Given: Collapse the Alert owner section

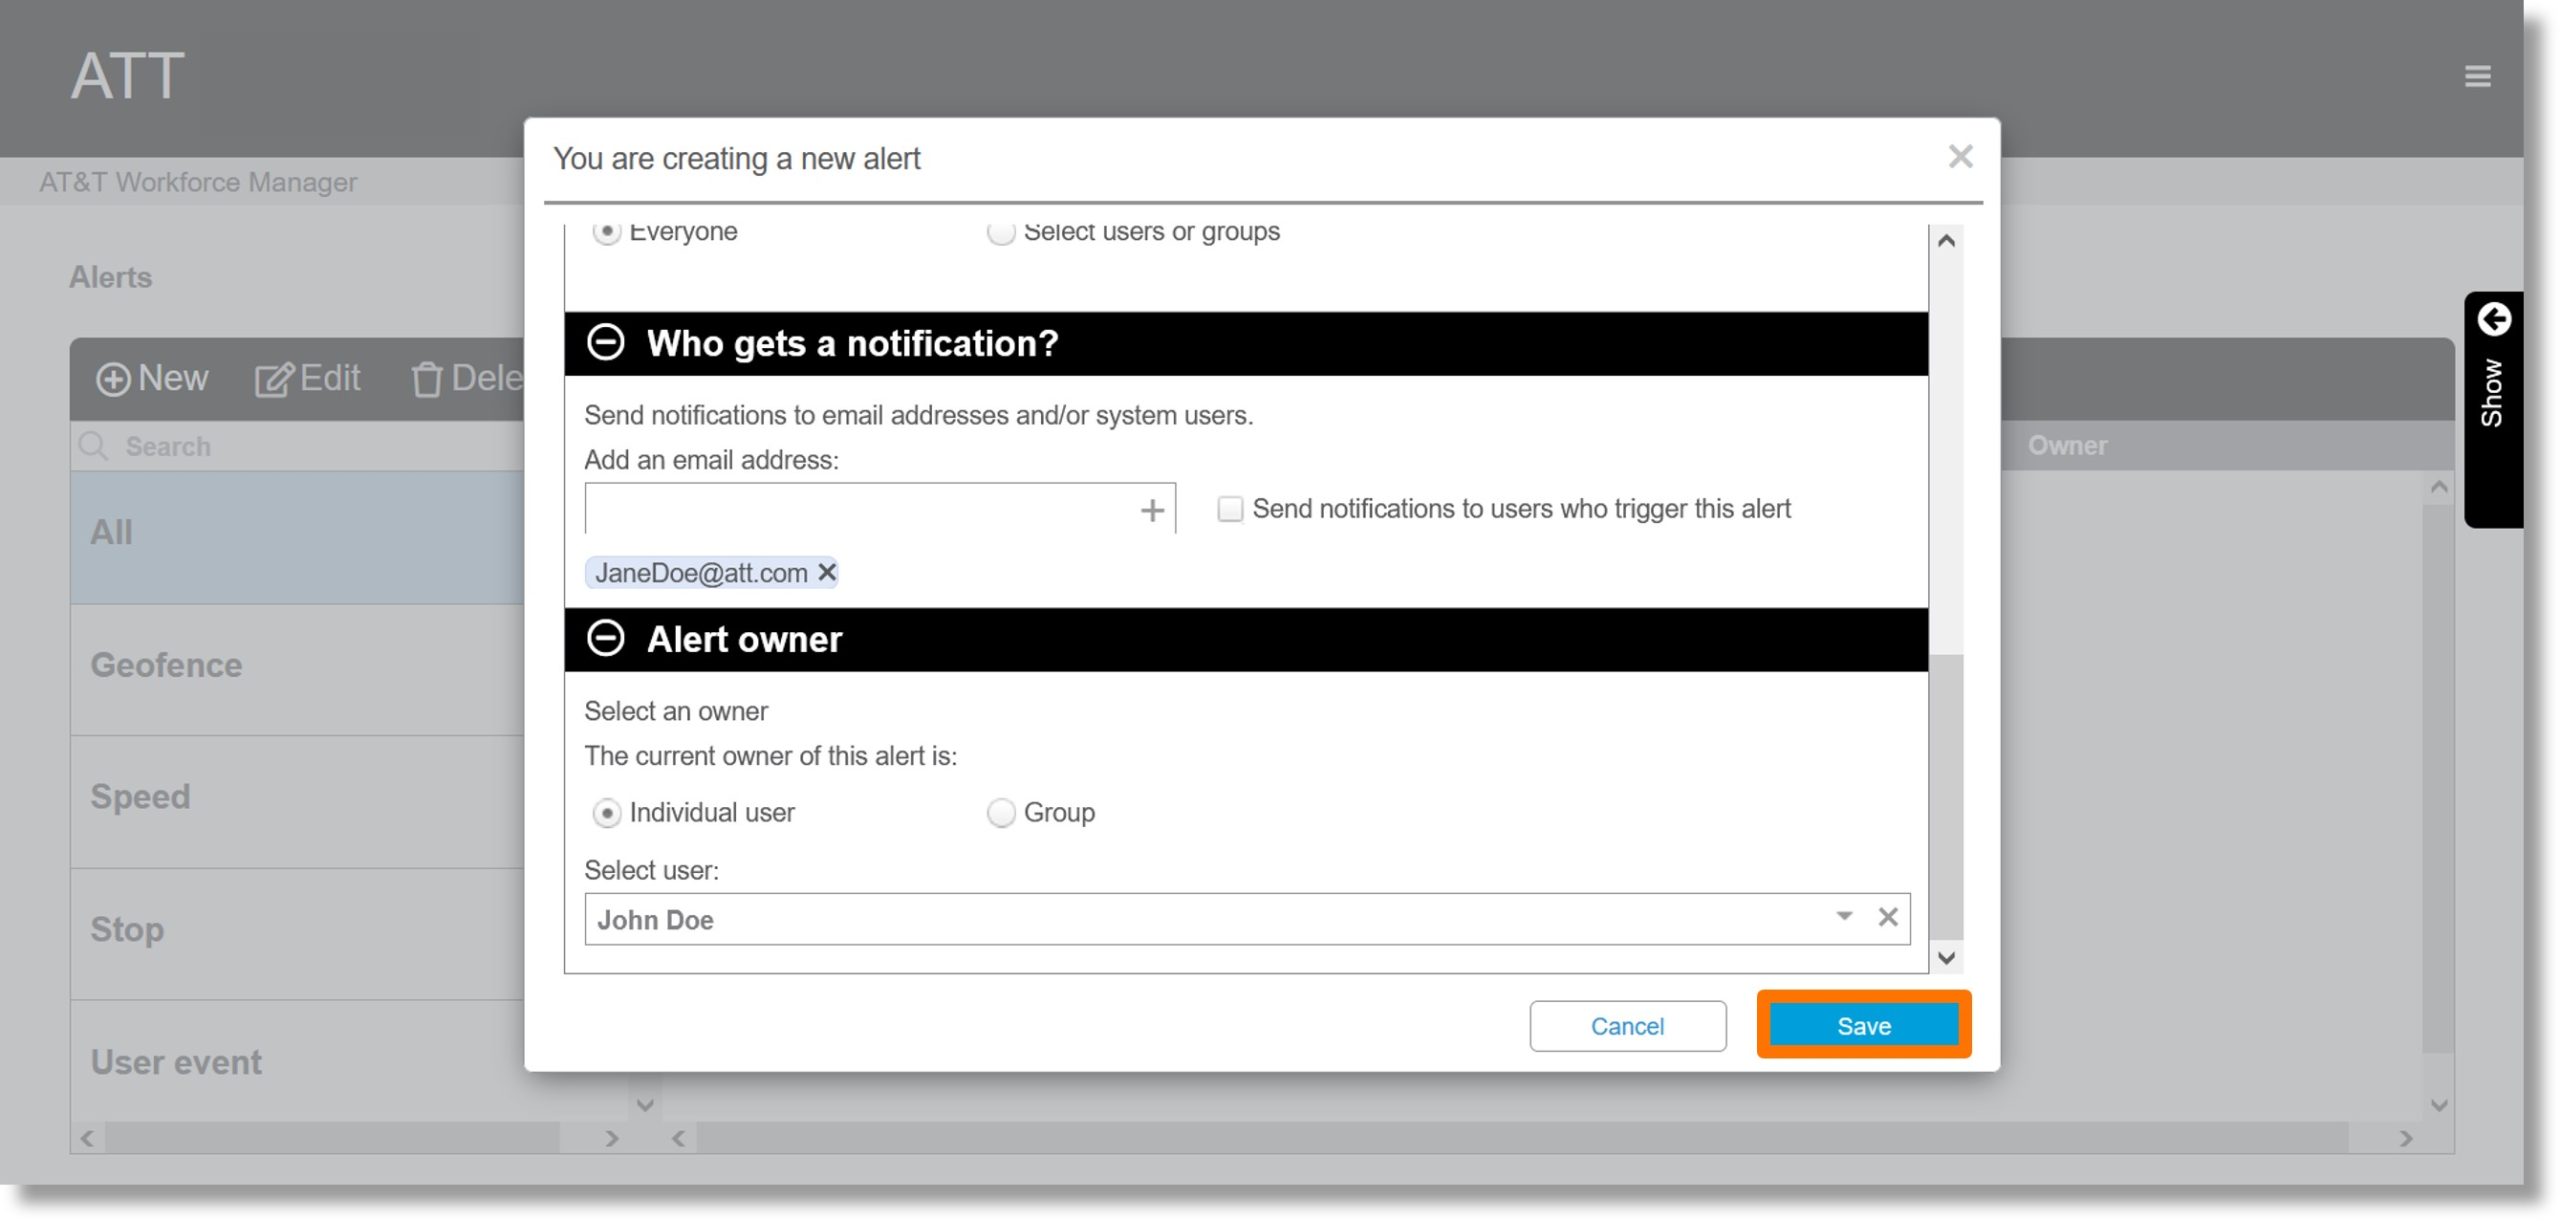Looking at the screenshot, I should coord(605,638).
